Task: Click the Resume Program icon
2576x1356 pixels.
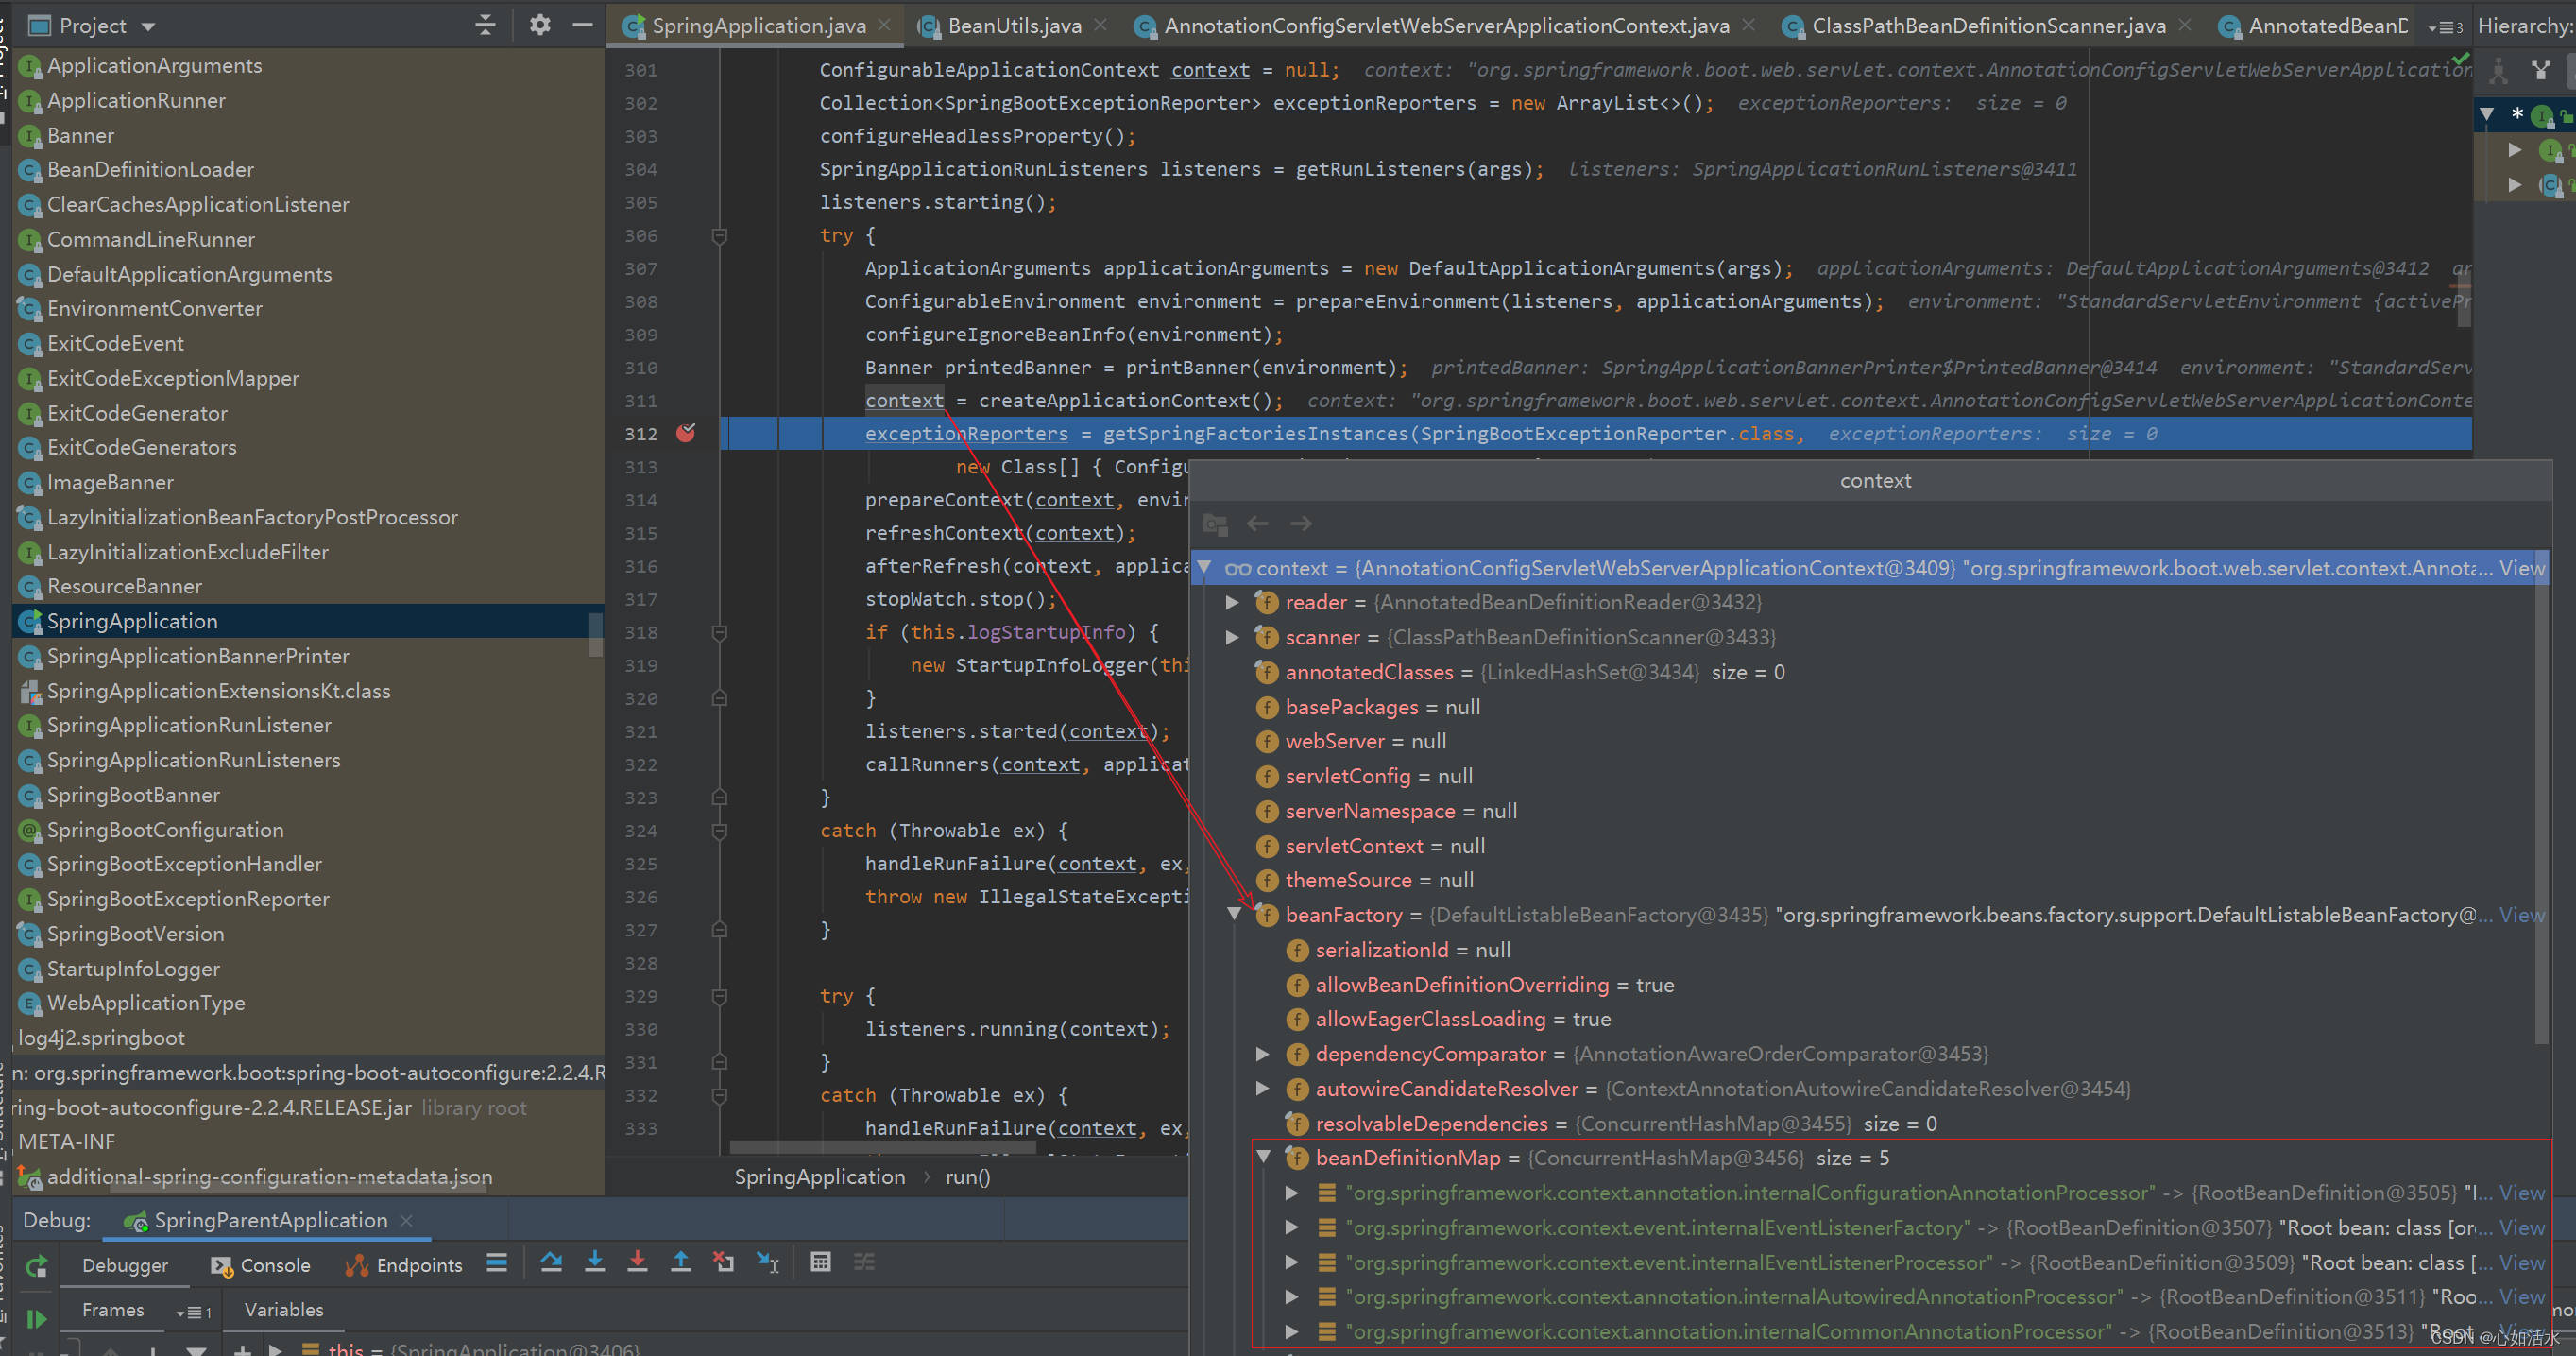Action: click(36, 1319)
